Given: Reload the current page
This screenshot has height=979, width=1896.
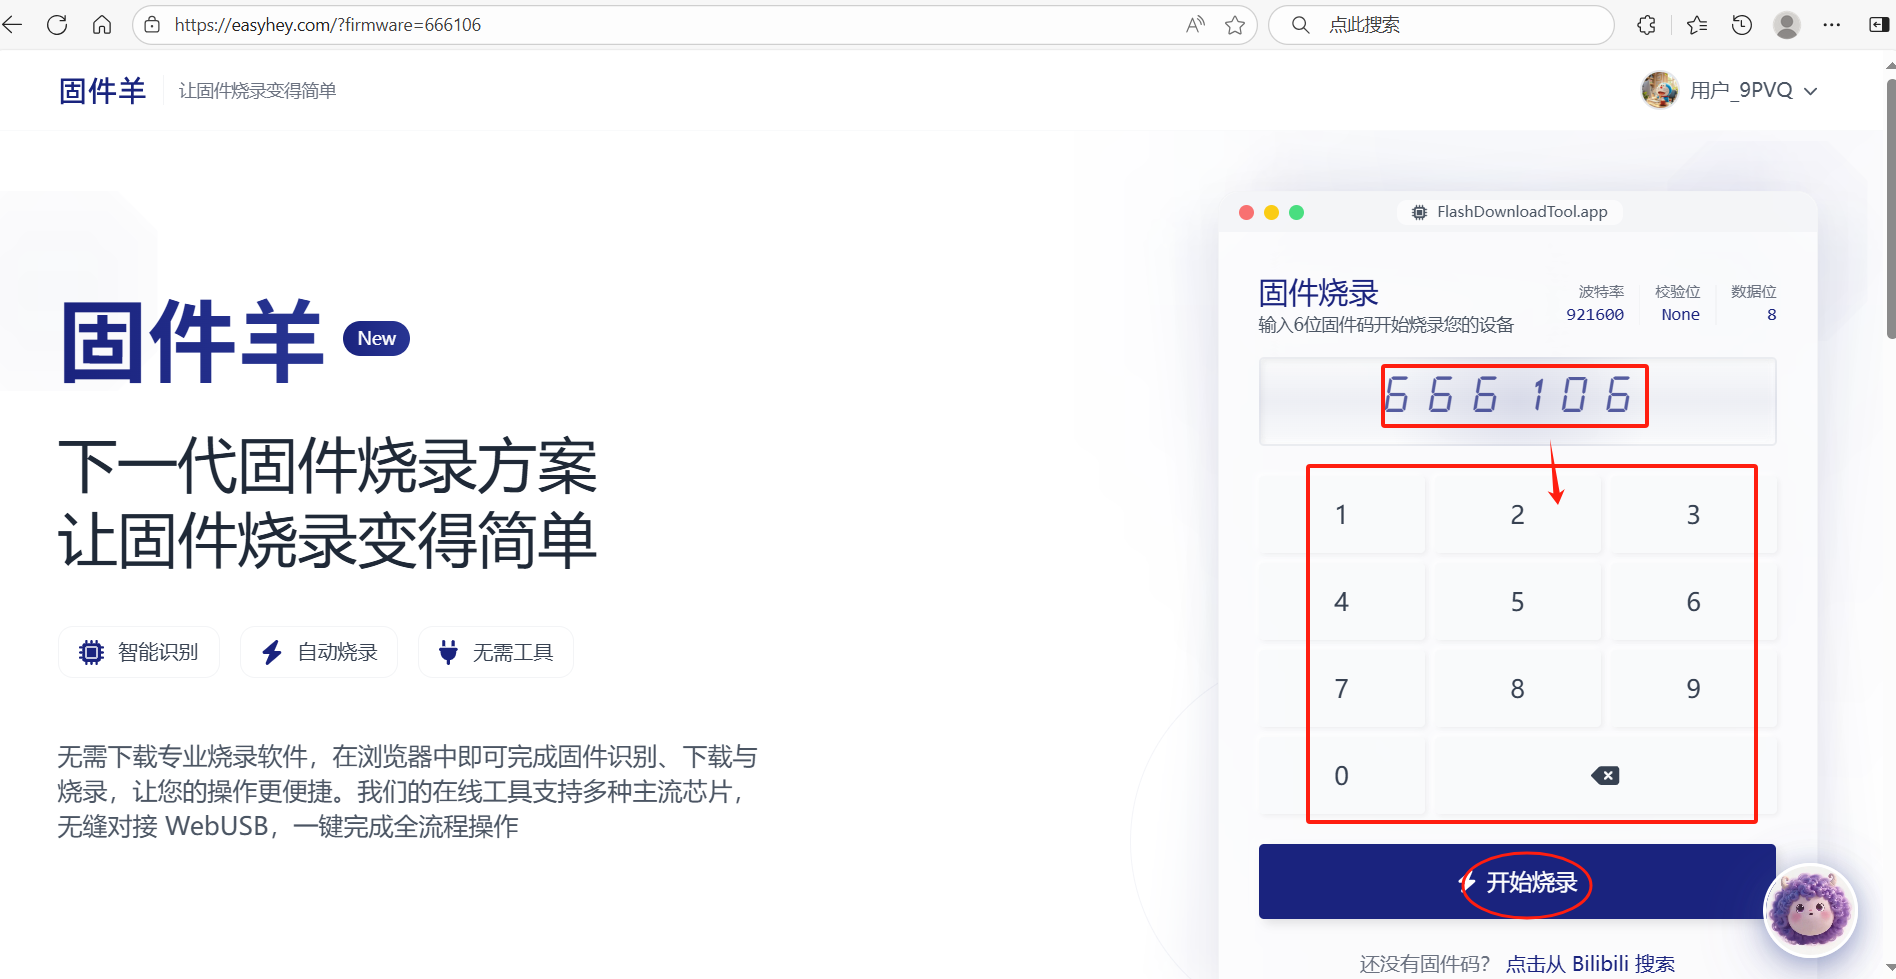Looking at the screenshot, I should (57, 25).
